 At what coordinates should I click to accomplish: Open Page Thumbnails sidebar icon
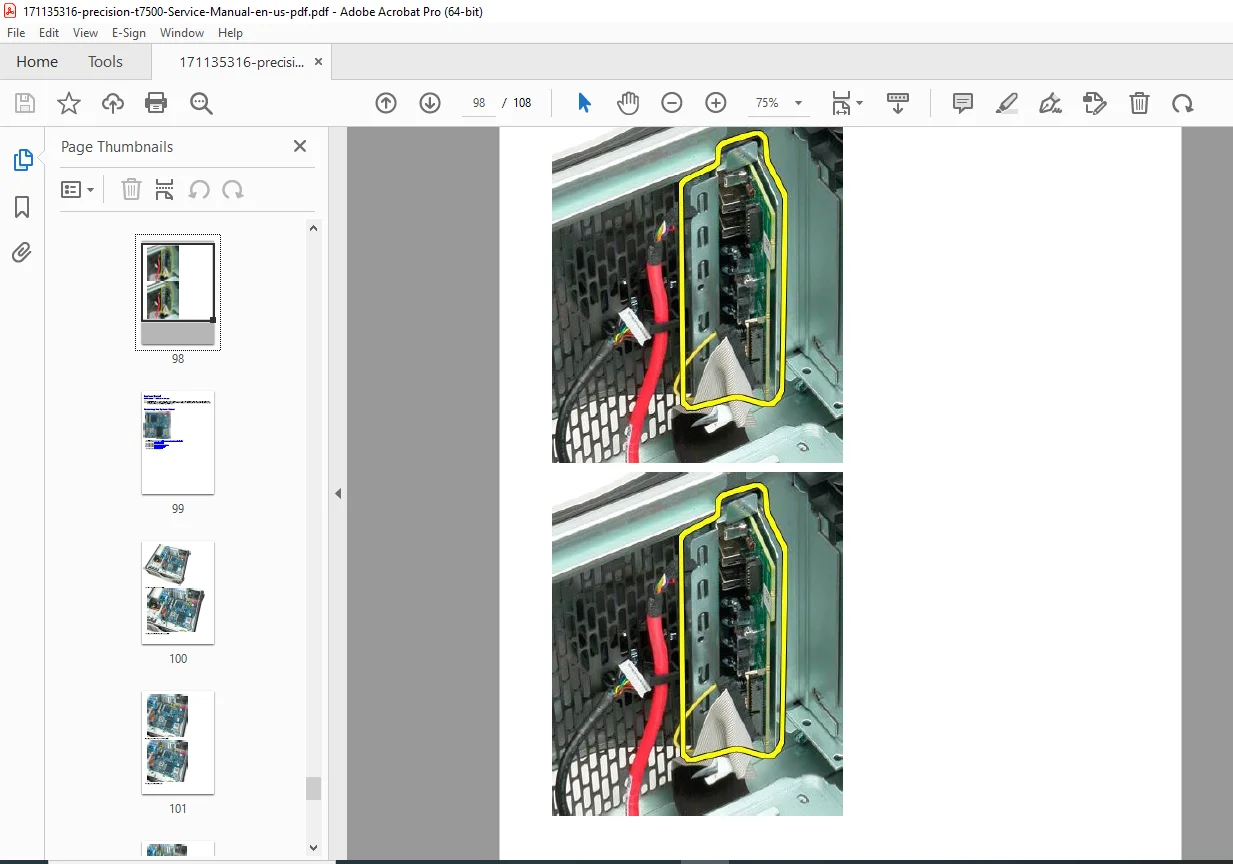point(22,160)
